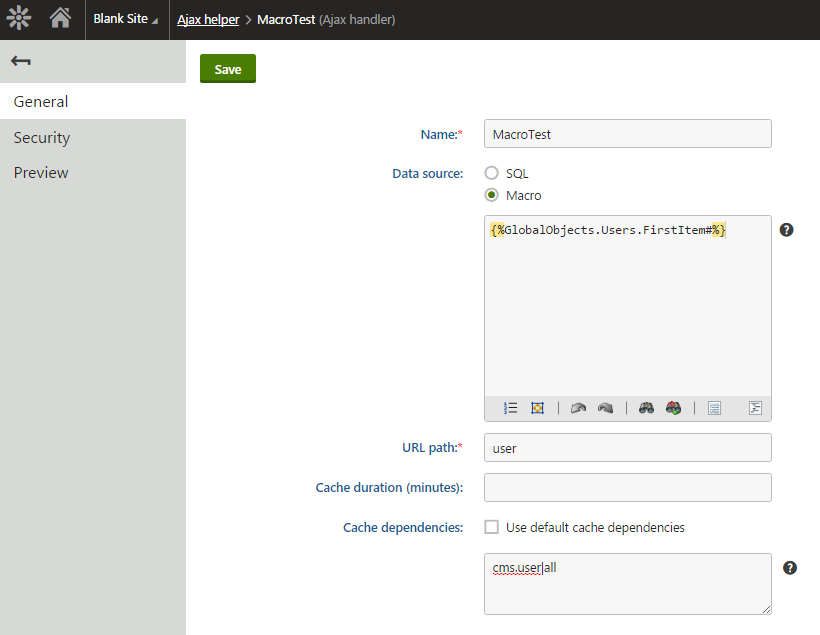The image size is (820, 635).
Task: Toggle line numbers in macro editor
Action: click(x=511, y=408)
